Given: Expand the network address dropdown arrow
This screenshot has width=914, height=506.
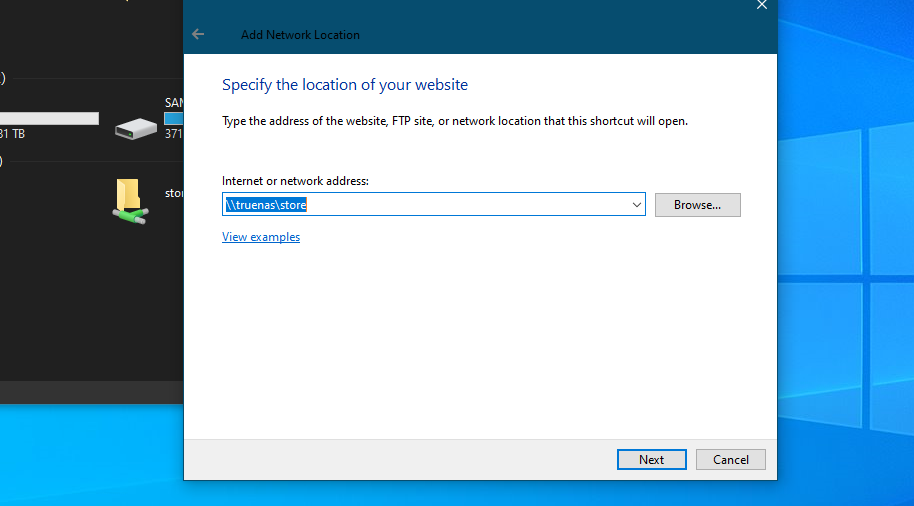Looking at the screenshot, I should click(637, 205).
